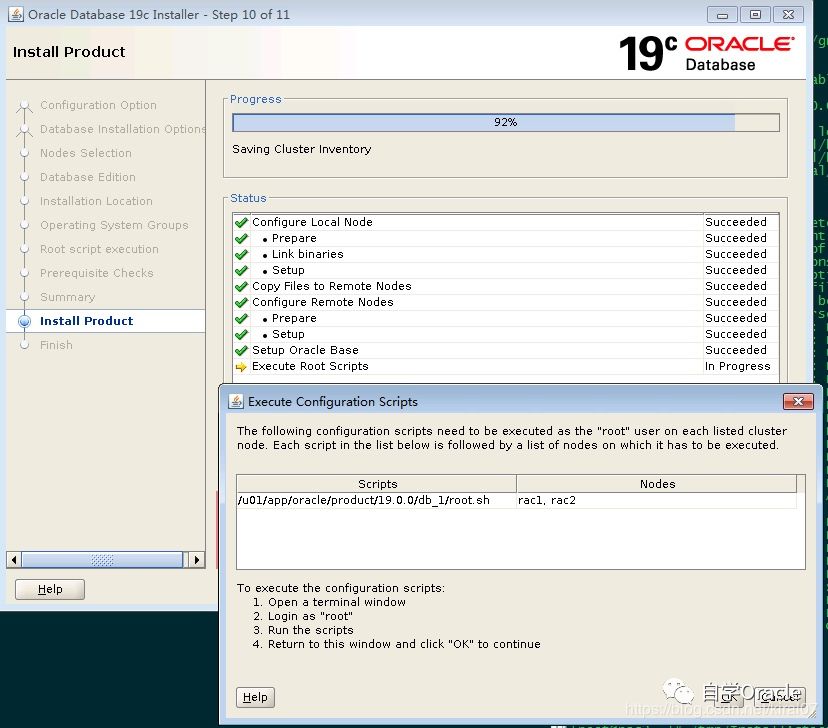Click green checkmark beside Configure Remote Nodes
Screen dimensions: 828x728
(x=241, y=302)
